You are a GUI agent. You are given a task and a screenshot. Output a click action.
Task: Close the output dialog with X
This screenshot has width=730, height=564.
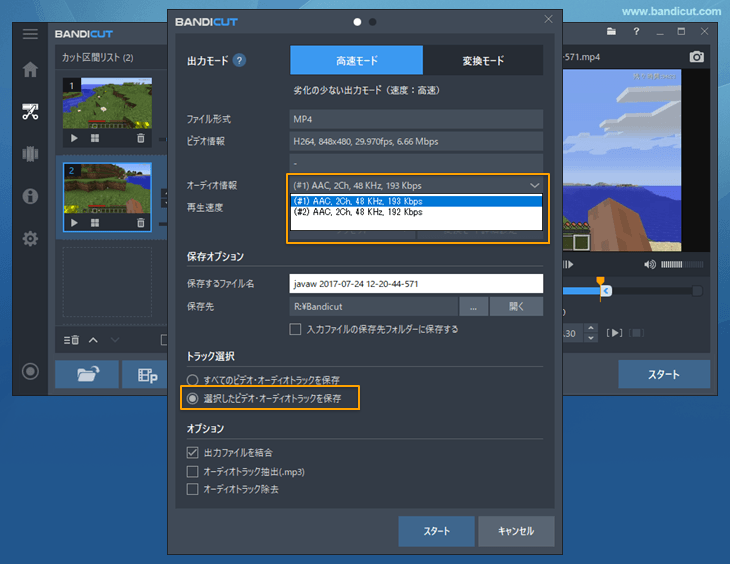[548, 19]
